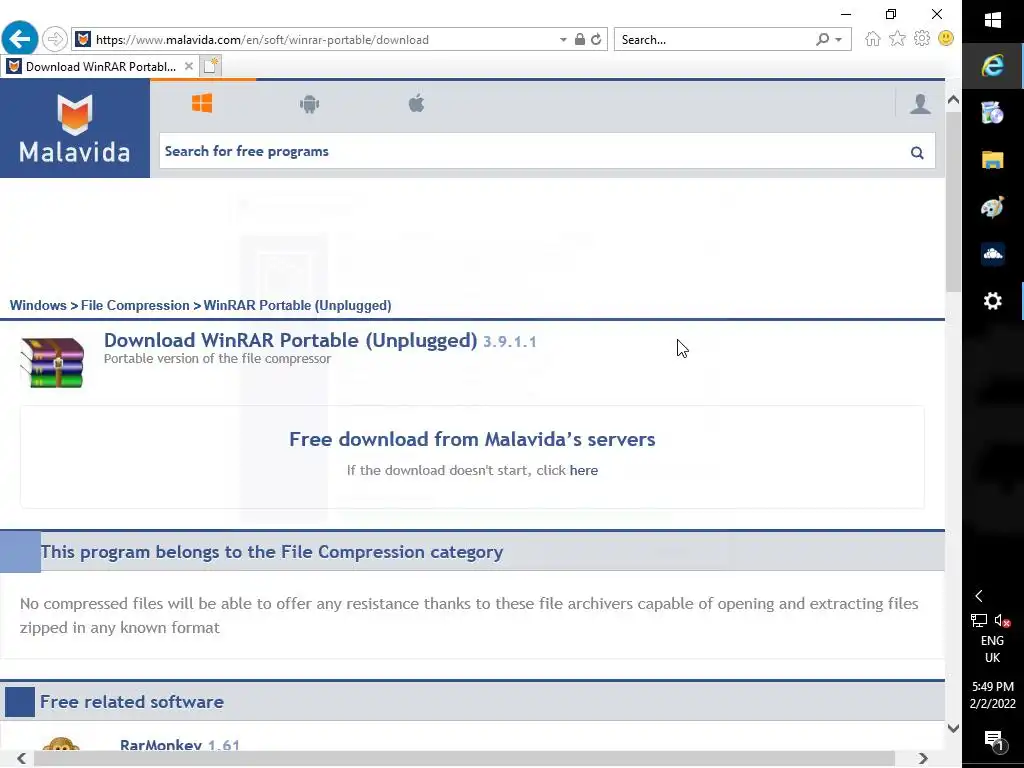Select the Android platform icon

[x=310, y=104]
